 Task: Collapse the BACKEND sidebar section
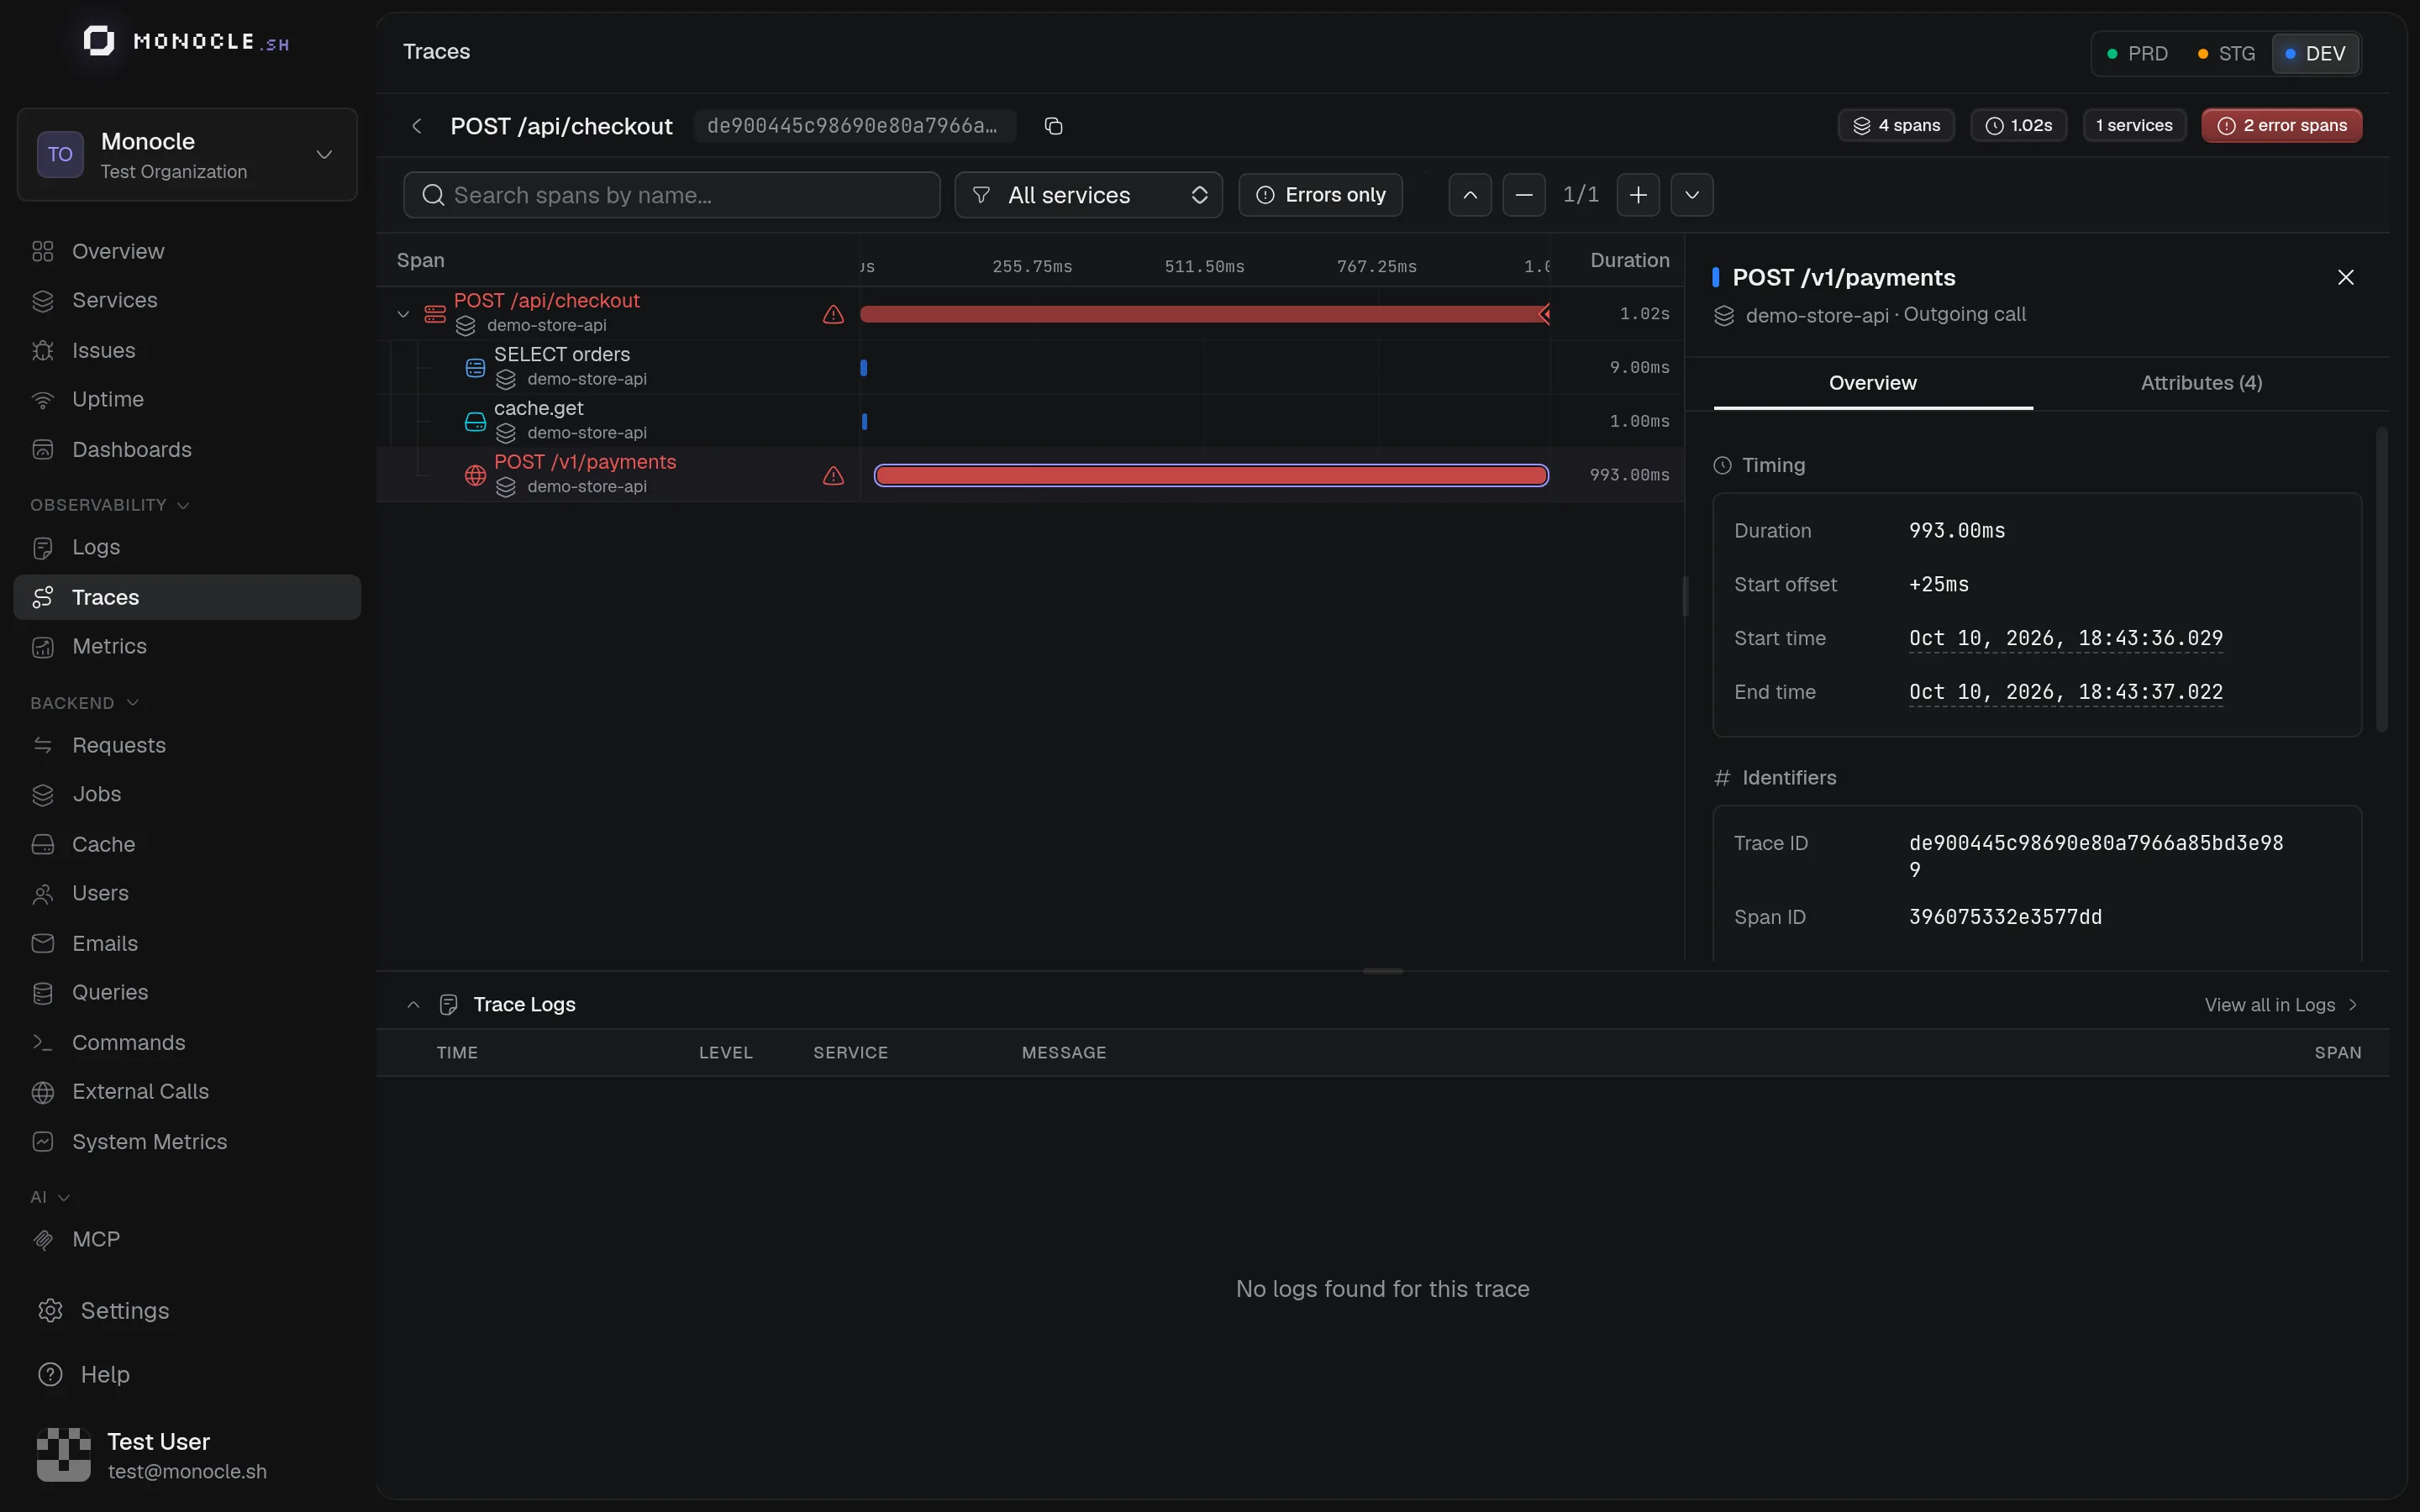tap(84, 703)
